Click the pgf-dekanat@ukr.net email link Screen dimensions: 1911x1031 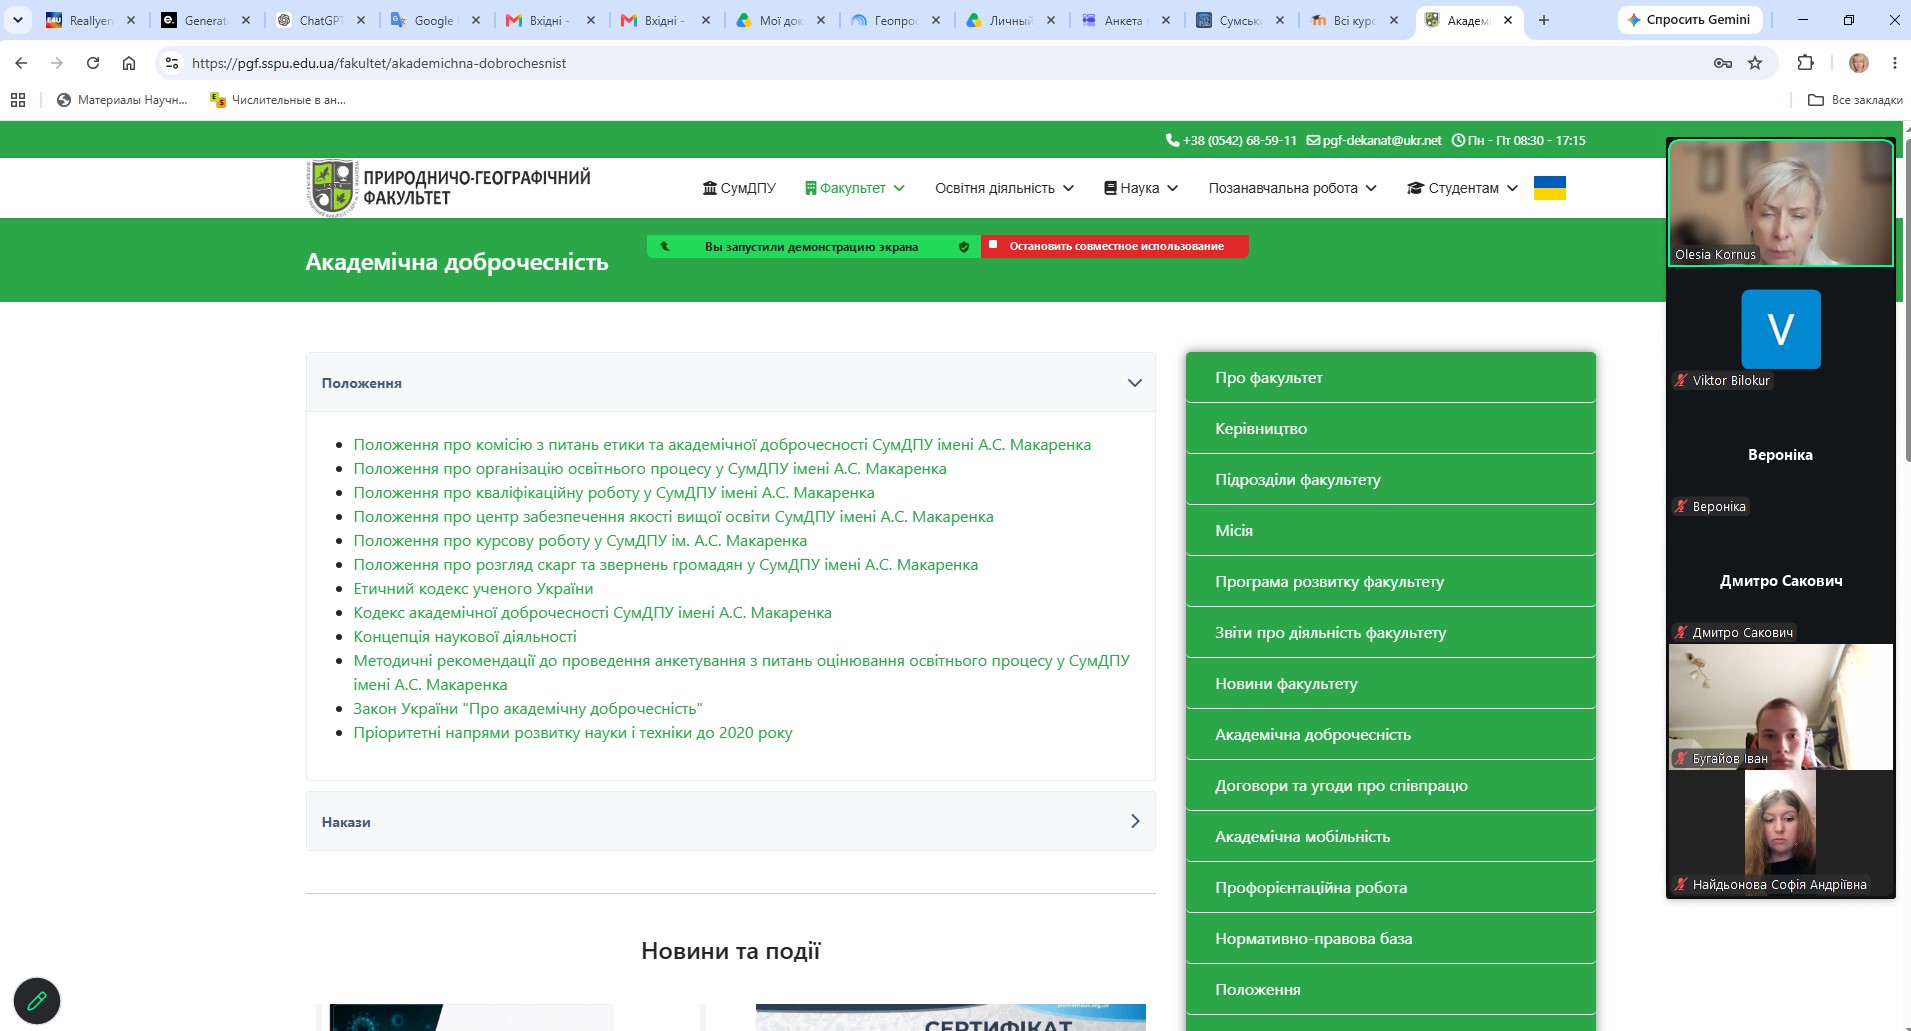click(x=1374, y=140)
